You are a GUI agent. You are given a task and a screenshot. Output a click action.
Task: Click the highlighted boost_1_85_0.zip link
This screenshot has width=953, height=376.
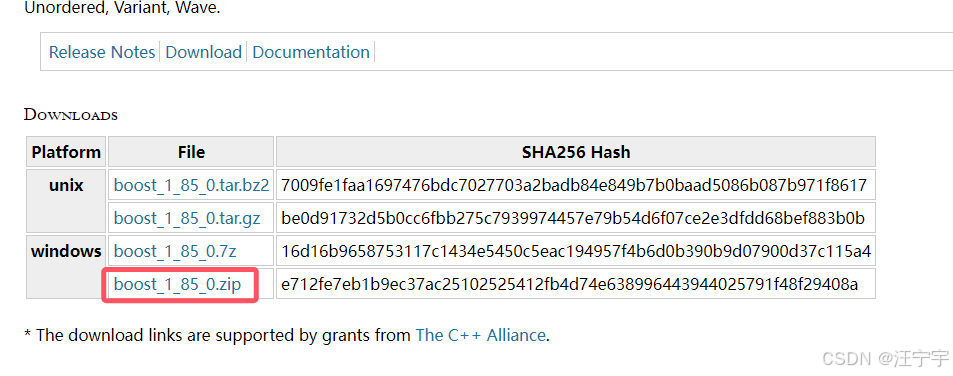177,284
